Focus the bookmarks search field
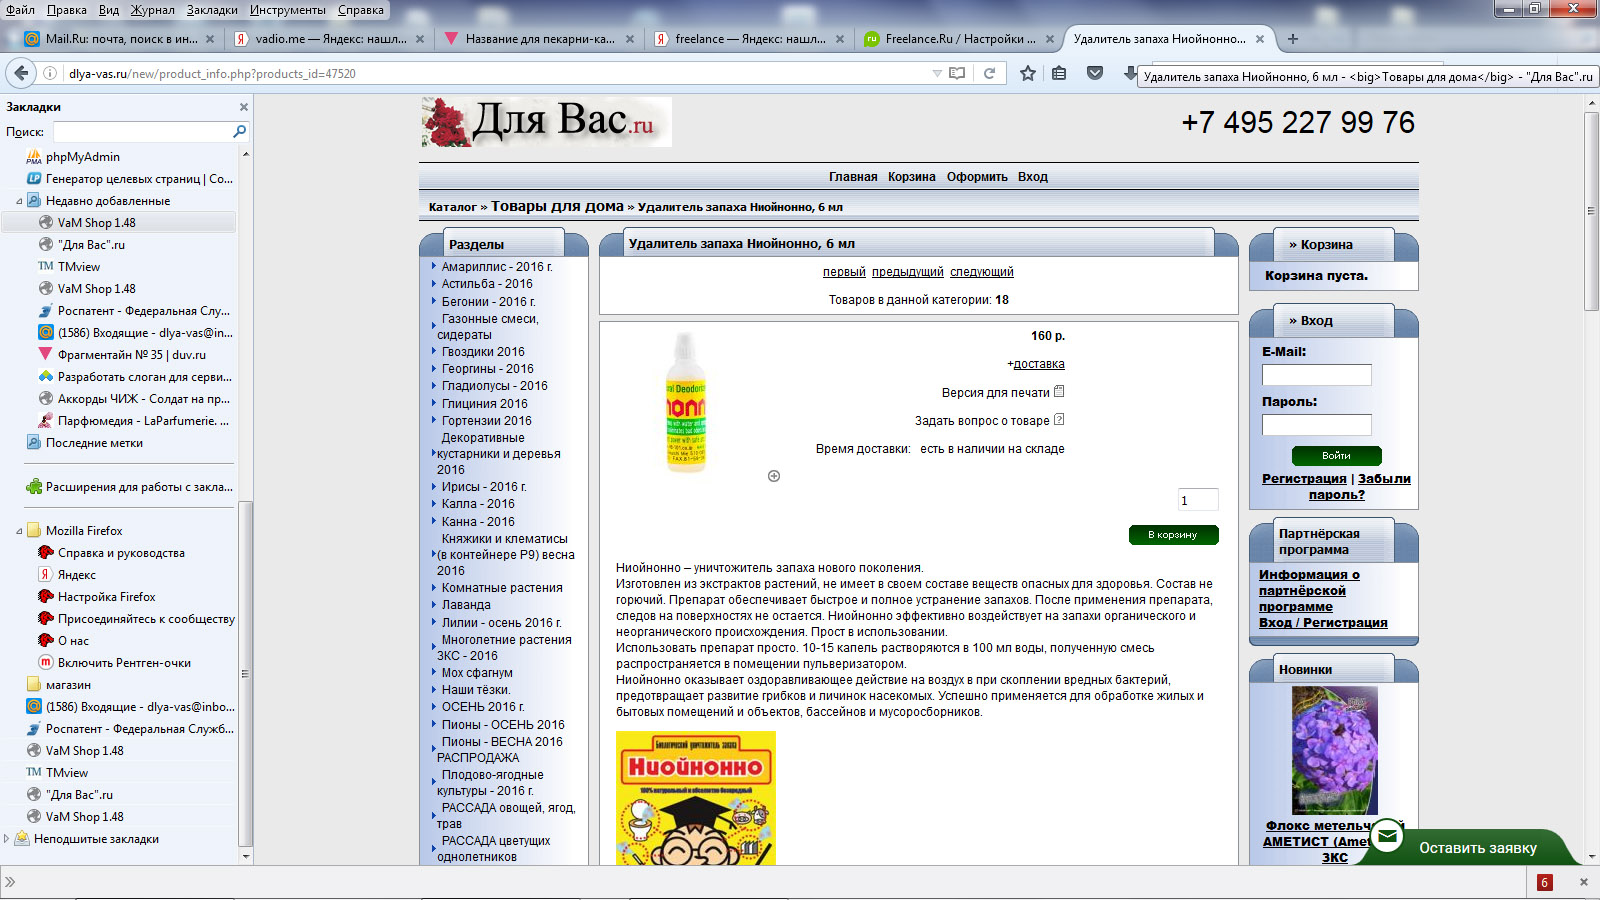 pyautogui.click(x=143, y=131)
